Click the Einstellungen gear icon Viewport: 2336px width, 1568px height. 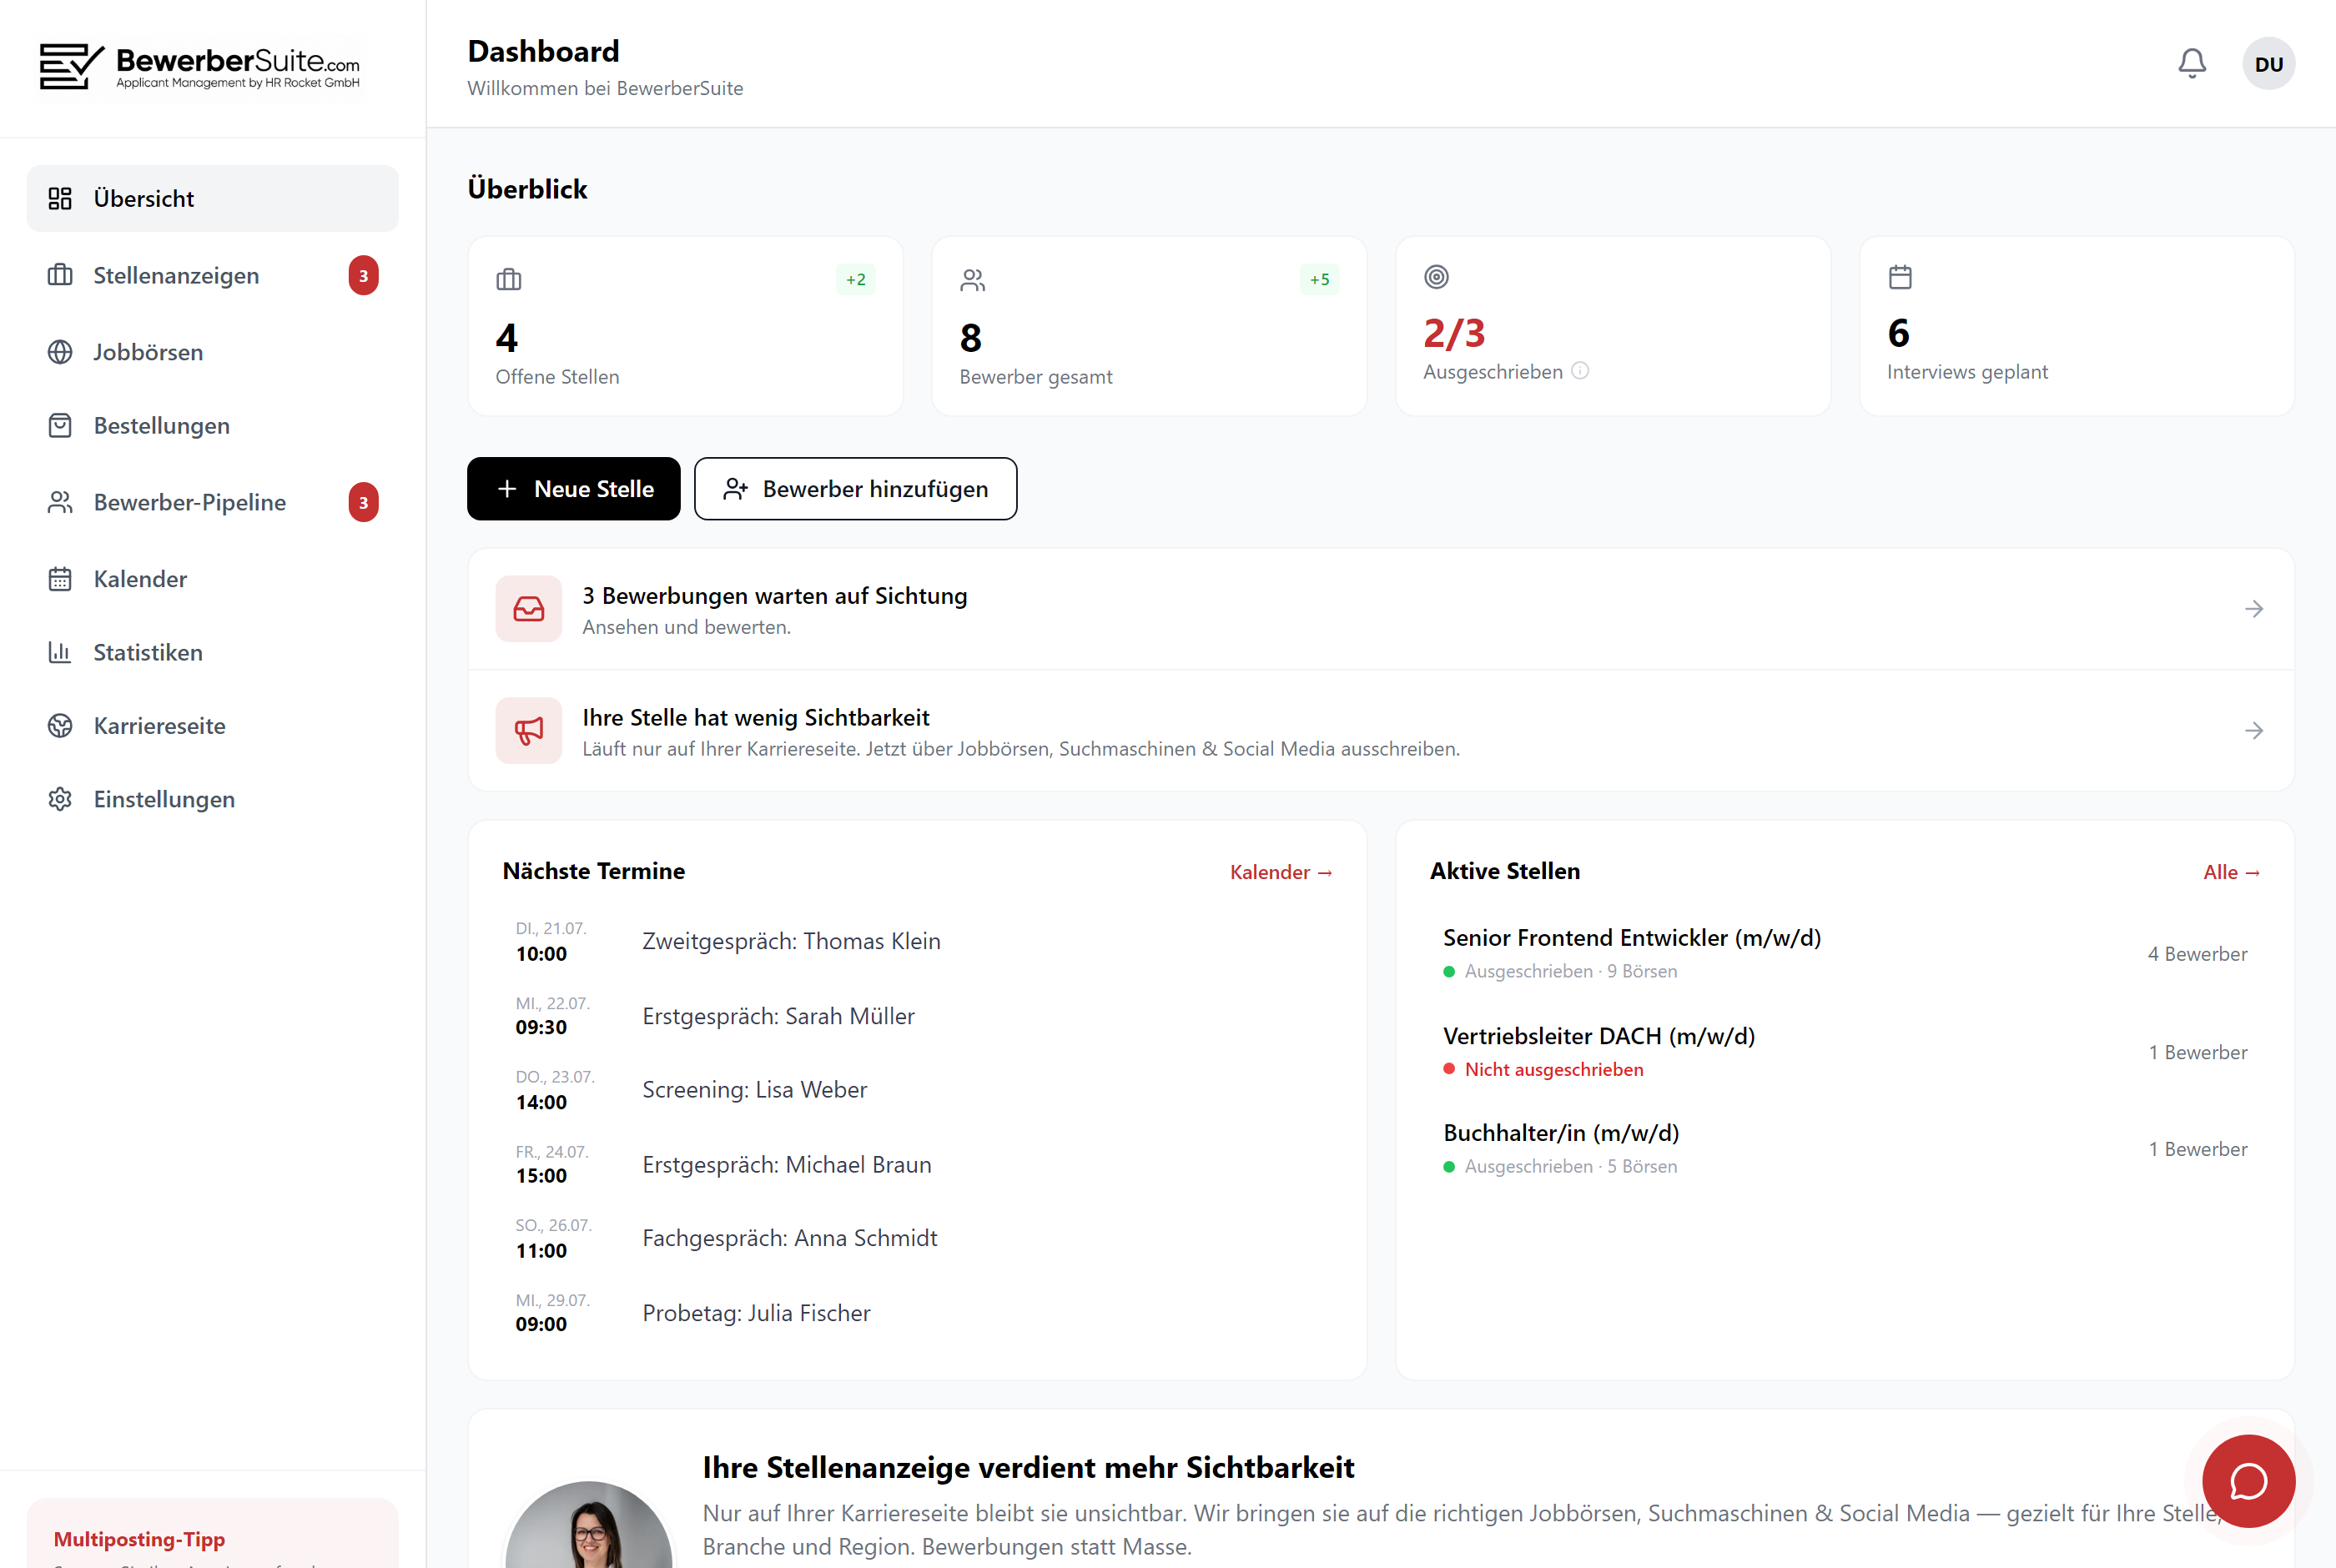[x=60, y=799]
